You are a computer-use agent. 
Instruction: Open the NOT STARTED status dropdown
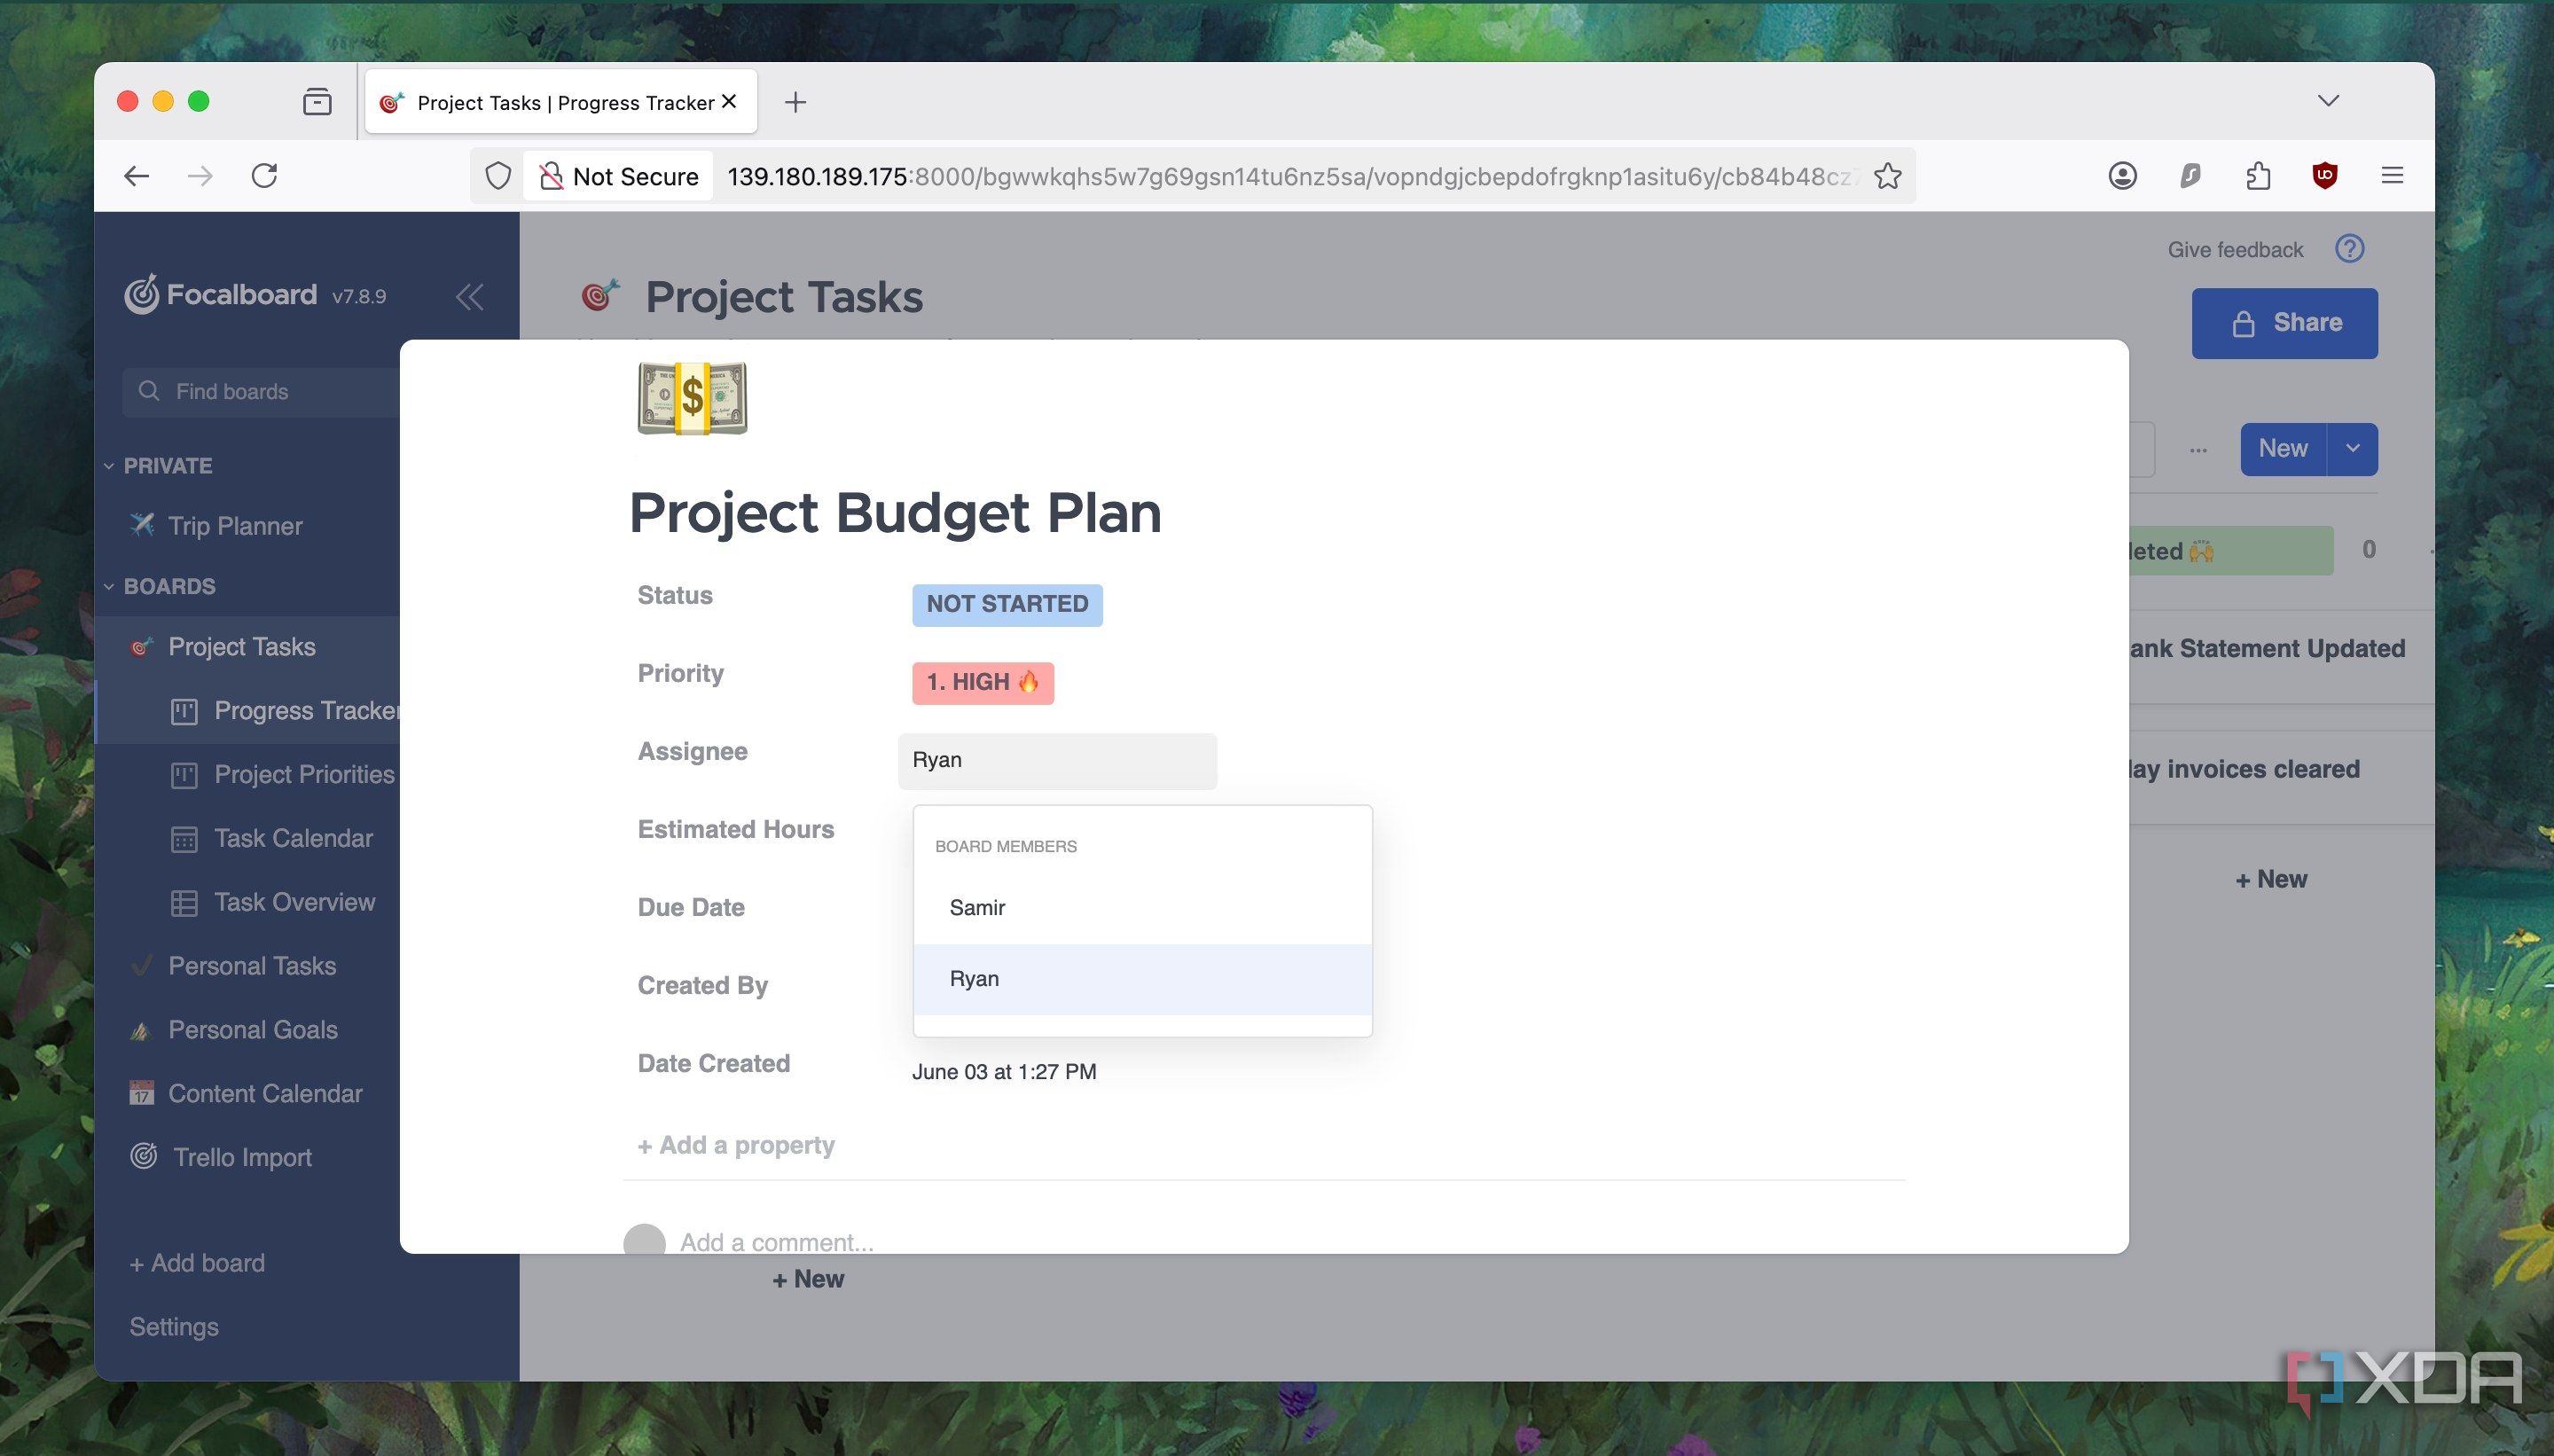tap(1007, 604)
